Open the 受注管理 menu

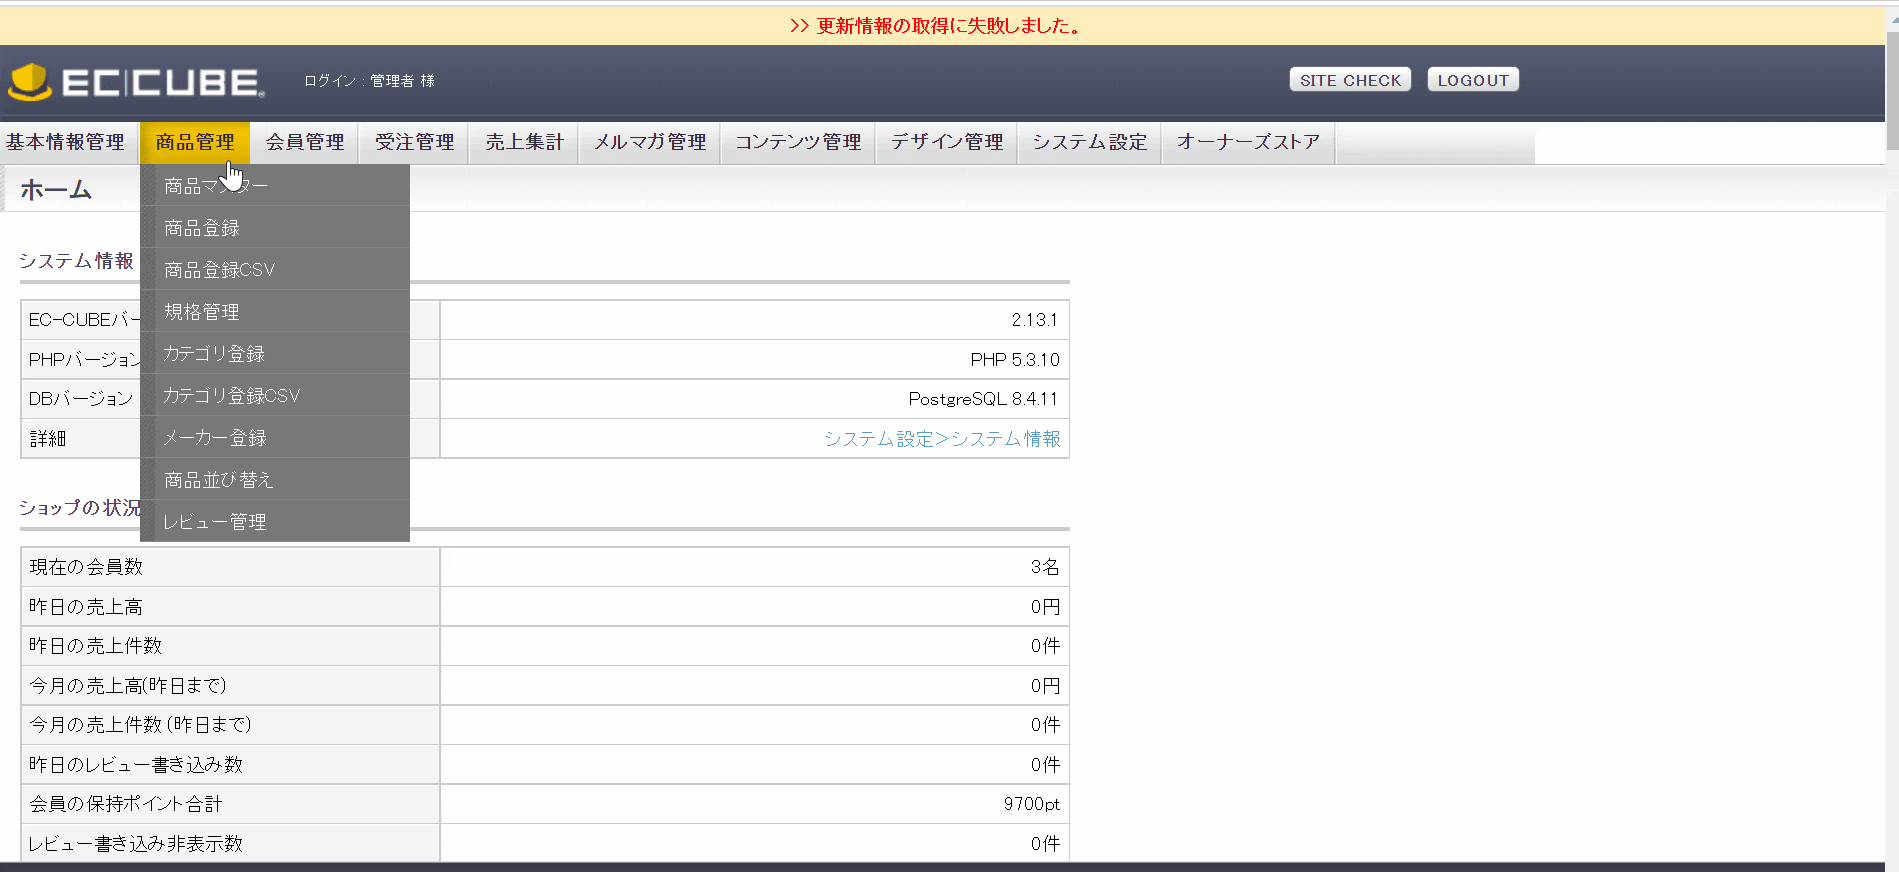tap(414, 142)
